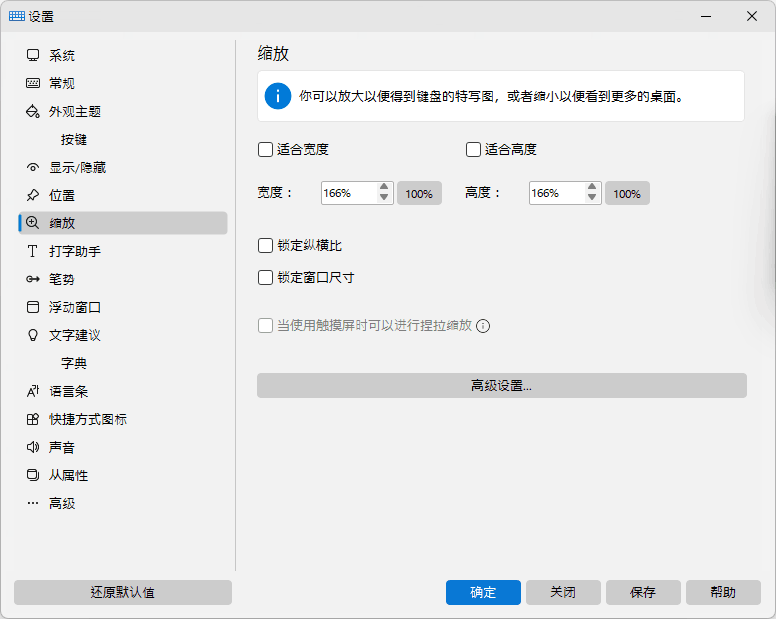776x619 pixels.
Task: Open 快捷方式图标 settings
Action: click(x=123, y=419)
